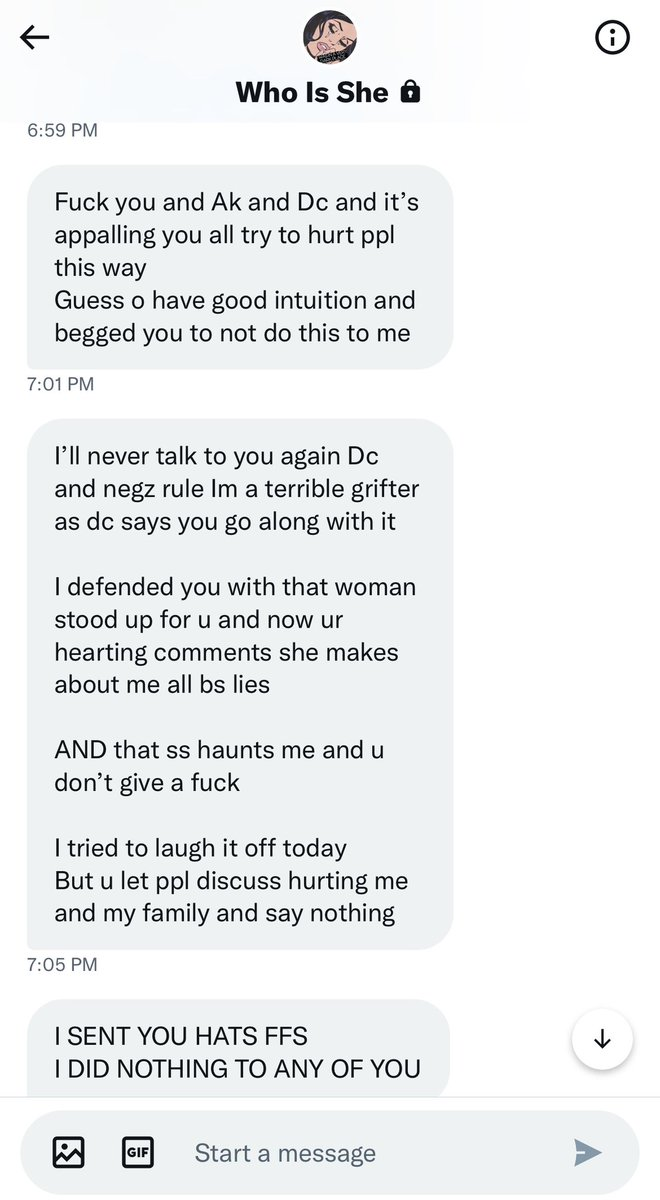Tap the lock icon beside the name
The image size is (660, 1200).
pyautogui.click(x=409, y=93)
